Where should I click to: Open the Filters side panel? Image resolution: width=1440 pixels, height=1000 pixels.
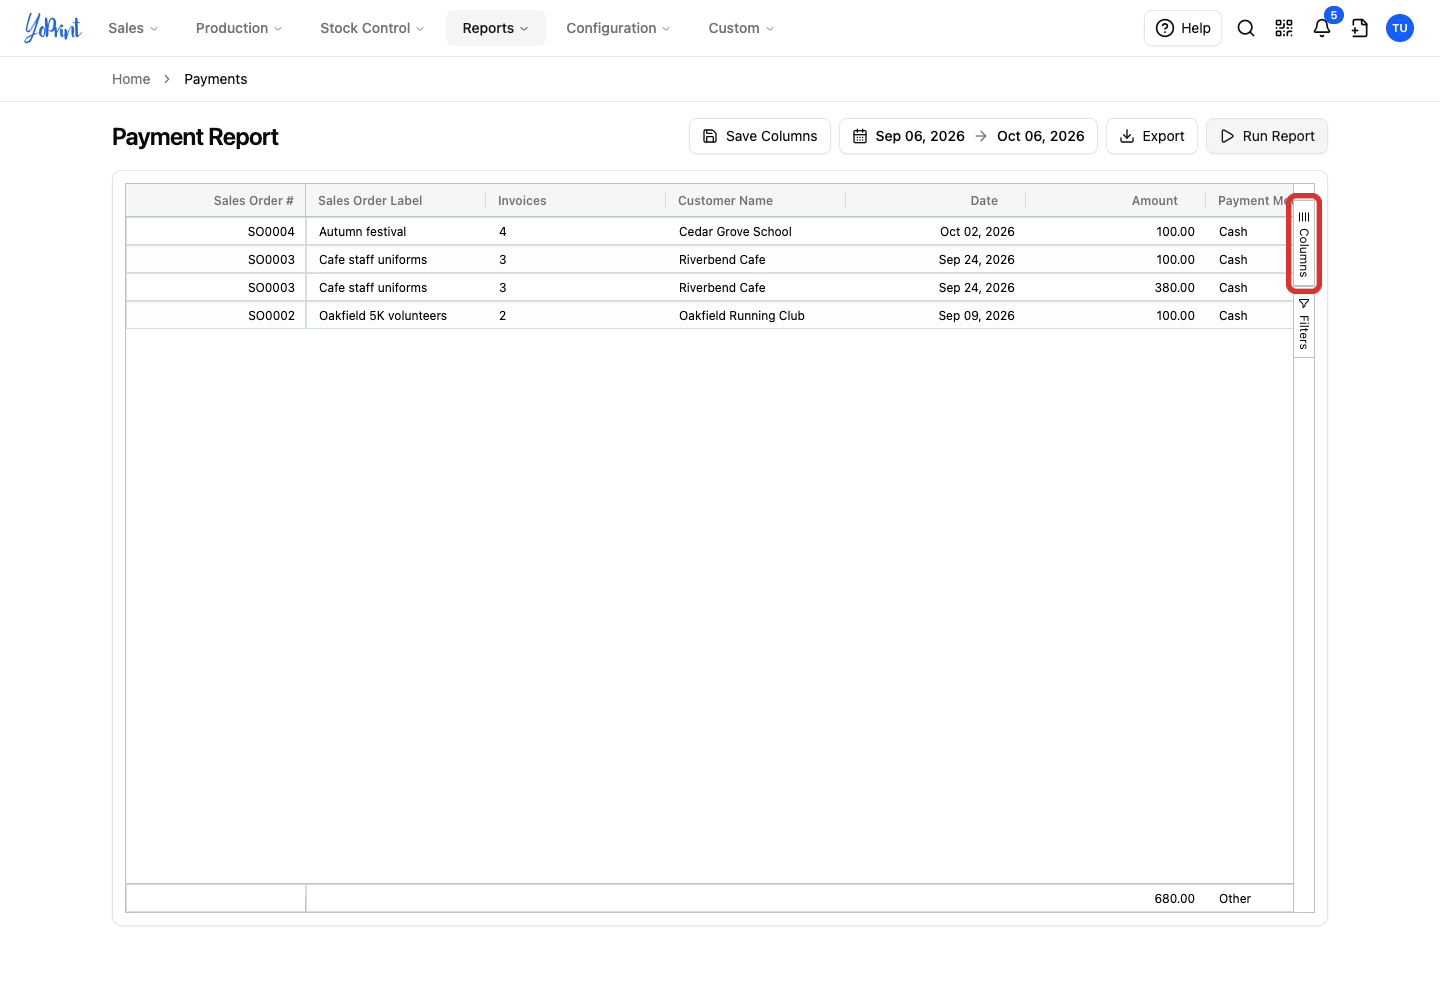1304,323
